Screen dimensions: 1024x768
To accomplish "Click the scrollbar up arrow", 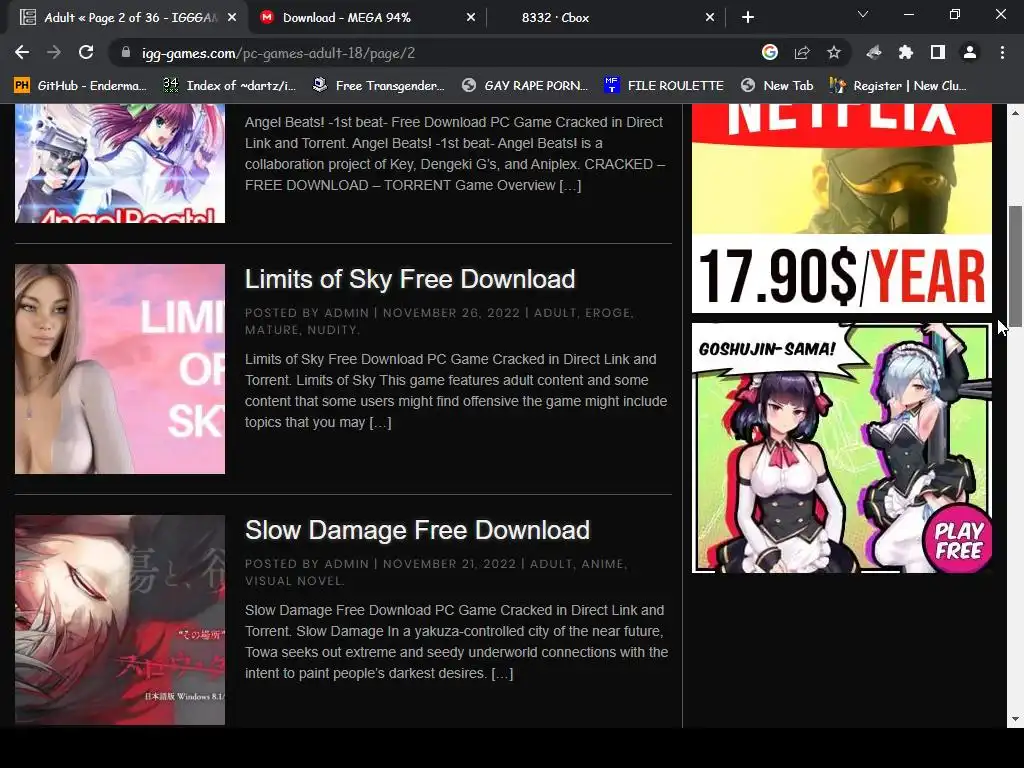I will coord(1015,112).
